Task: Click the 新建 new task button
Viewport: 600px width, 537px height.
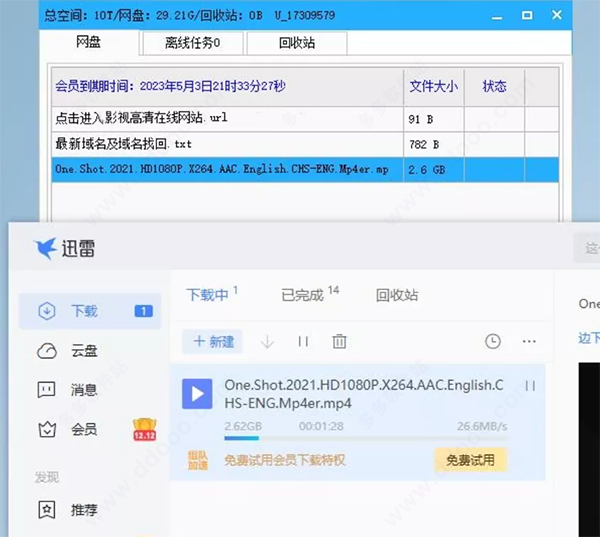Action: click(213, 341)
